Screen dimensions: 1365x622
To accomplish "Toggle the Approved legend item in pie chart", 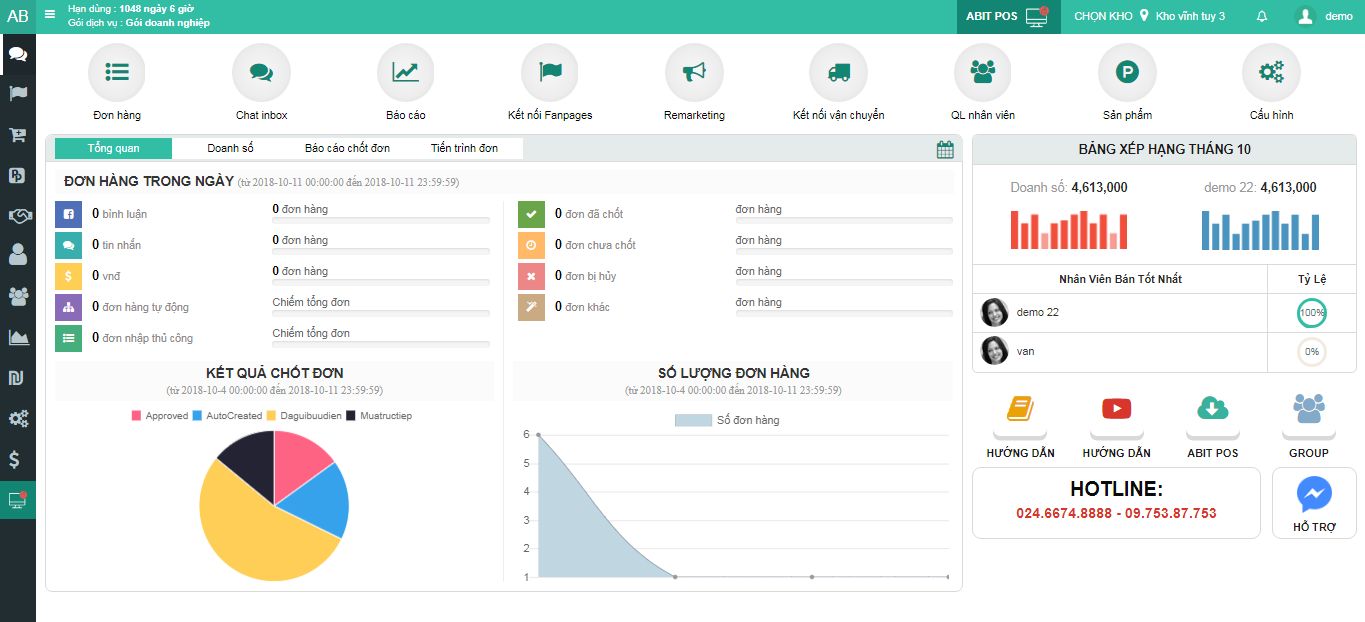I will (159, 415).
